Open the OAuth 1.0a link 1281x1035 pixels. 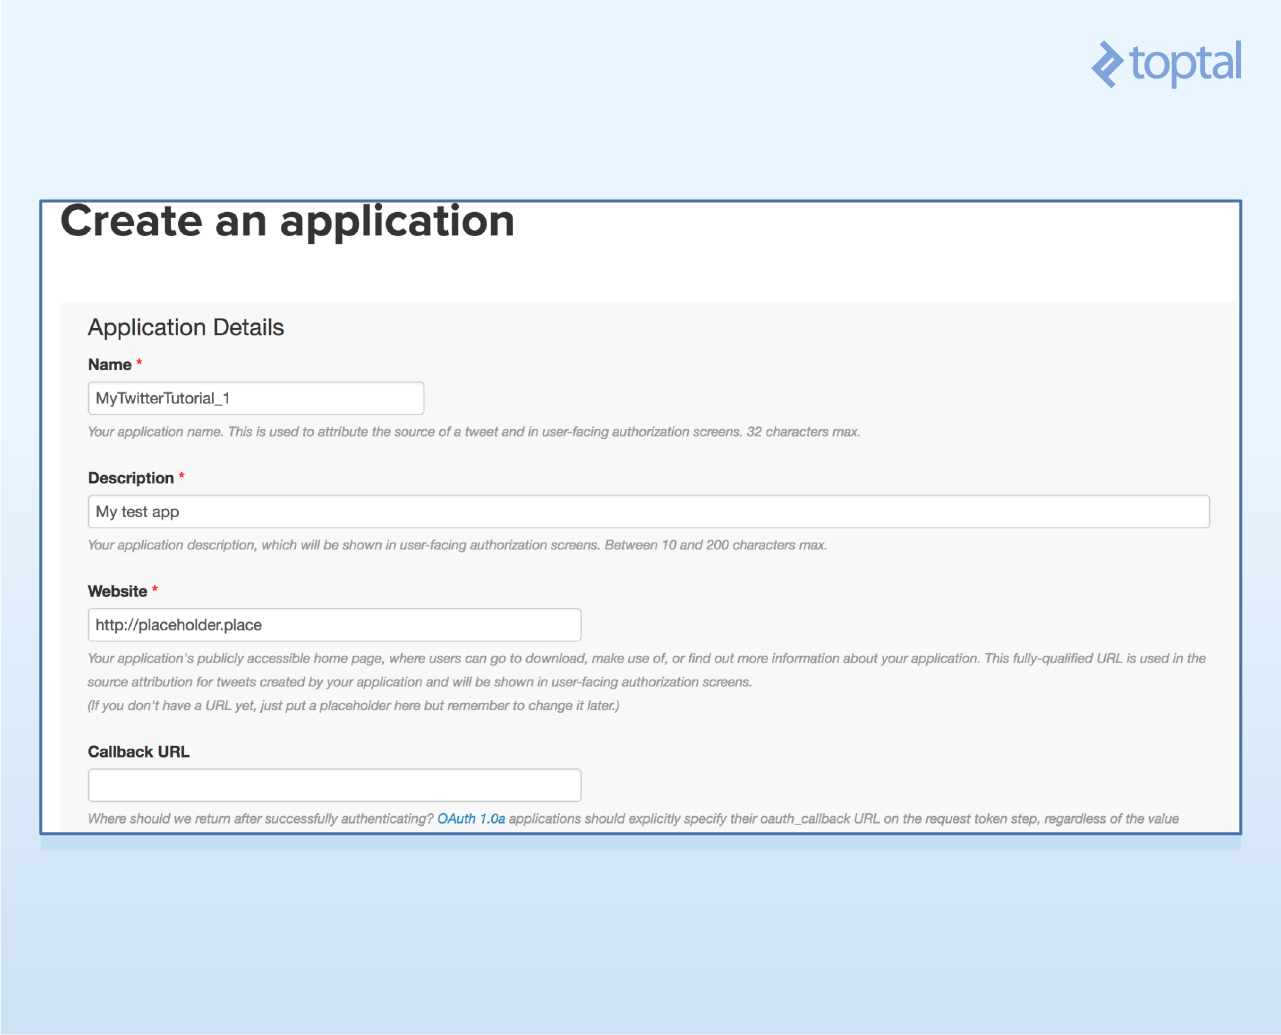(x=471, y=818)
